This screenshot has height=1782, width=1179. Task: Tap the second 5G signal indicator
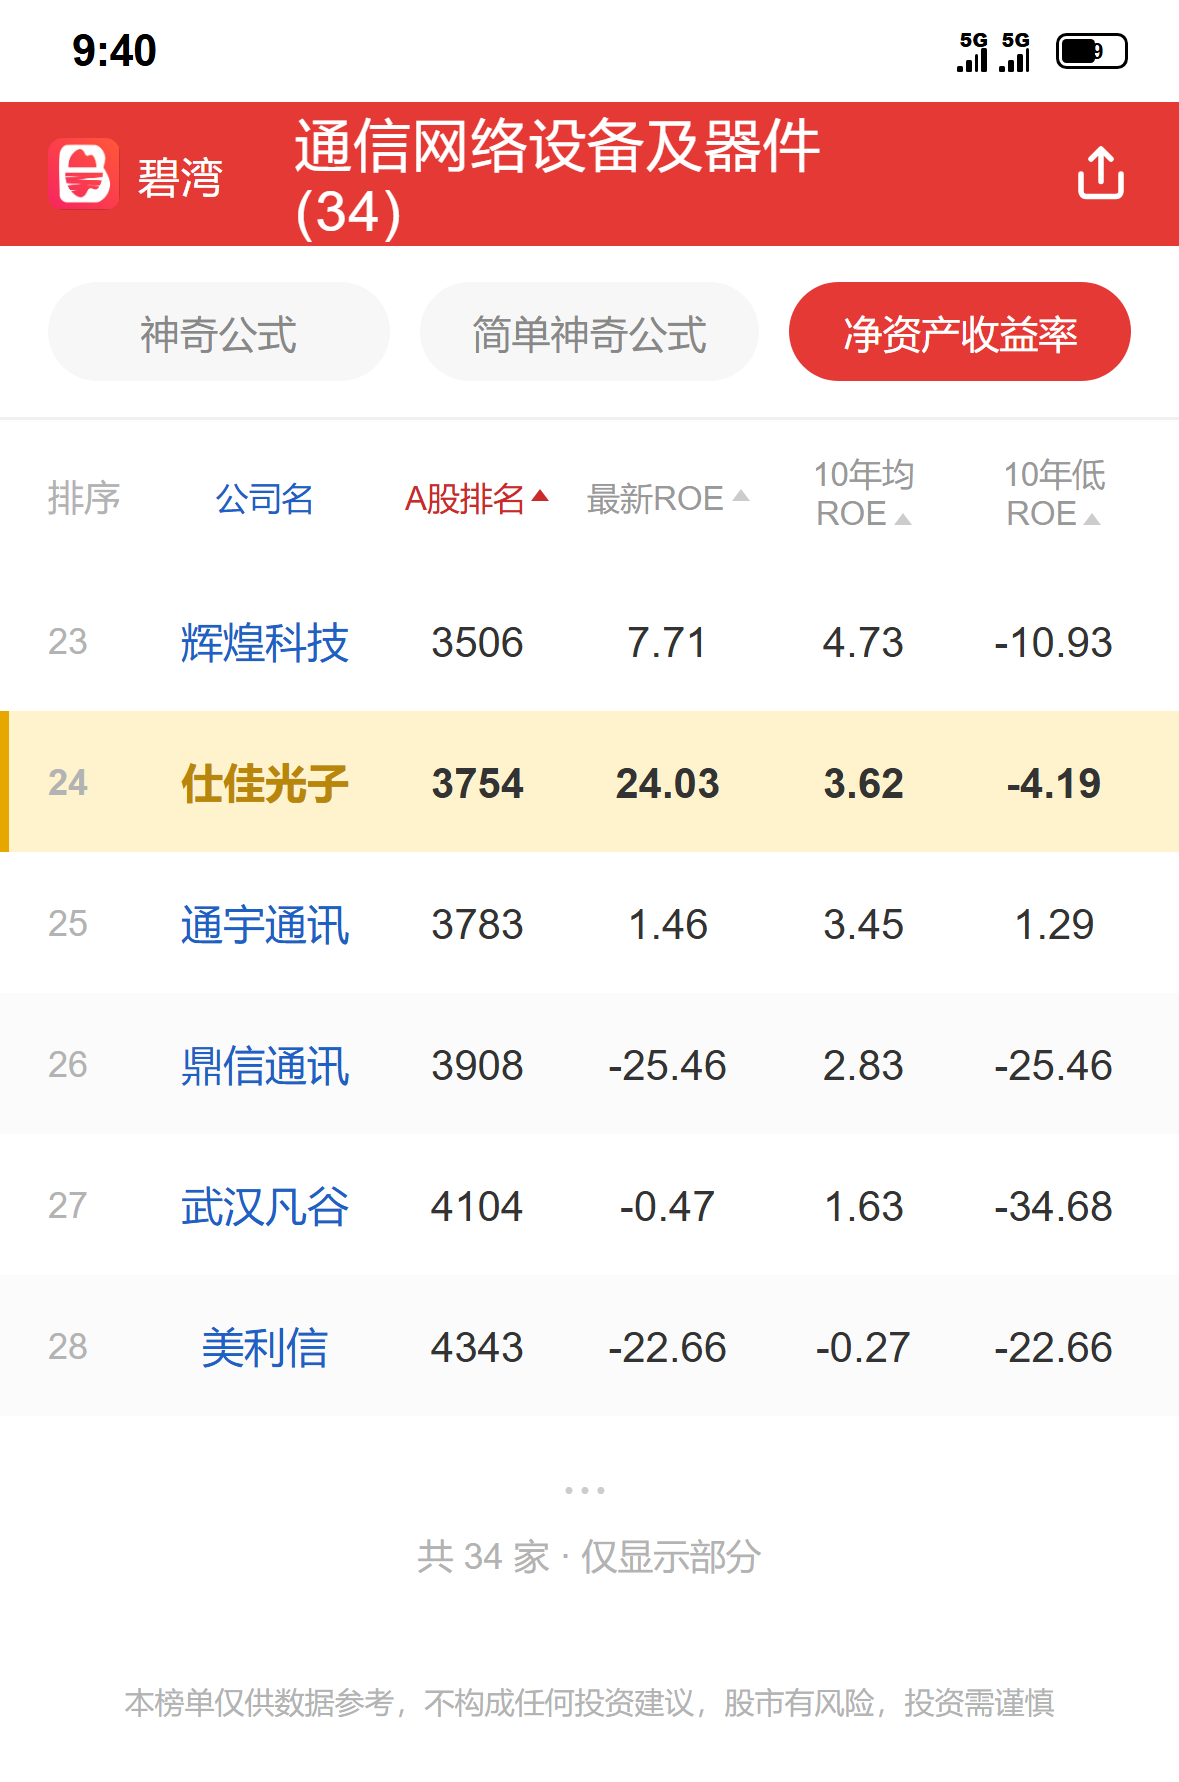pos(1015,52)
